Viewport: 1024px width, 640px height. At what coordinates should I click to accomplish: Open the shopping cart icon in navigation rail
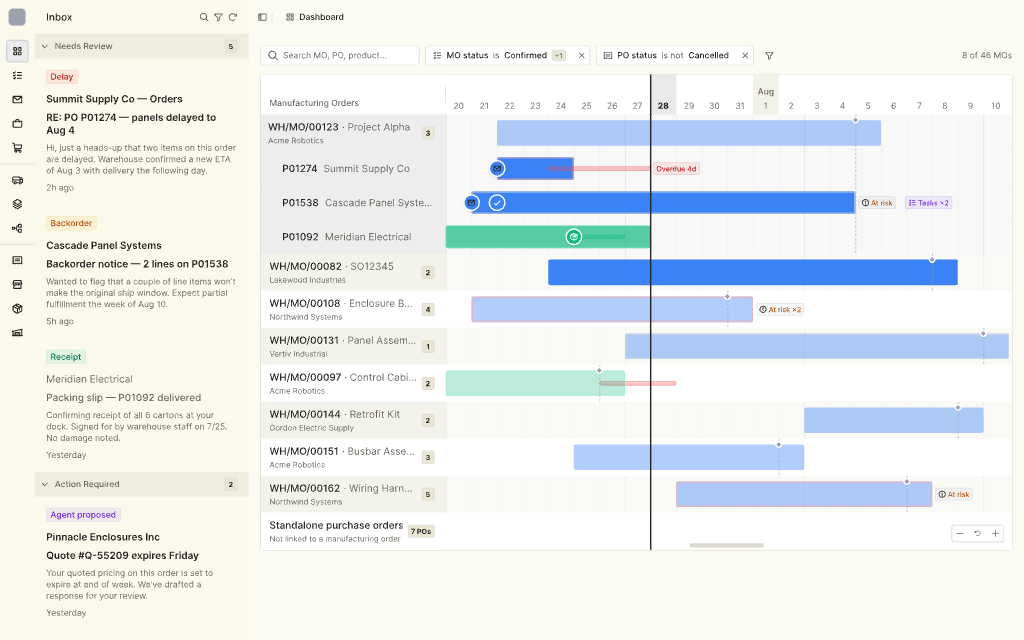(x=18, y=148)
